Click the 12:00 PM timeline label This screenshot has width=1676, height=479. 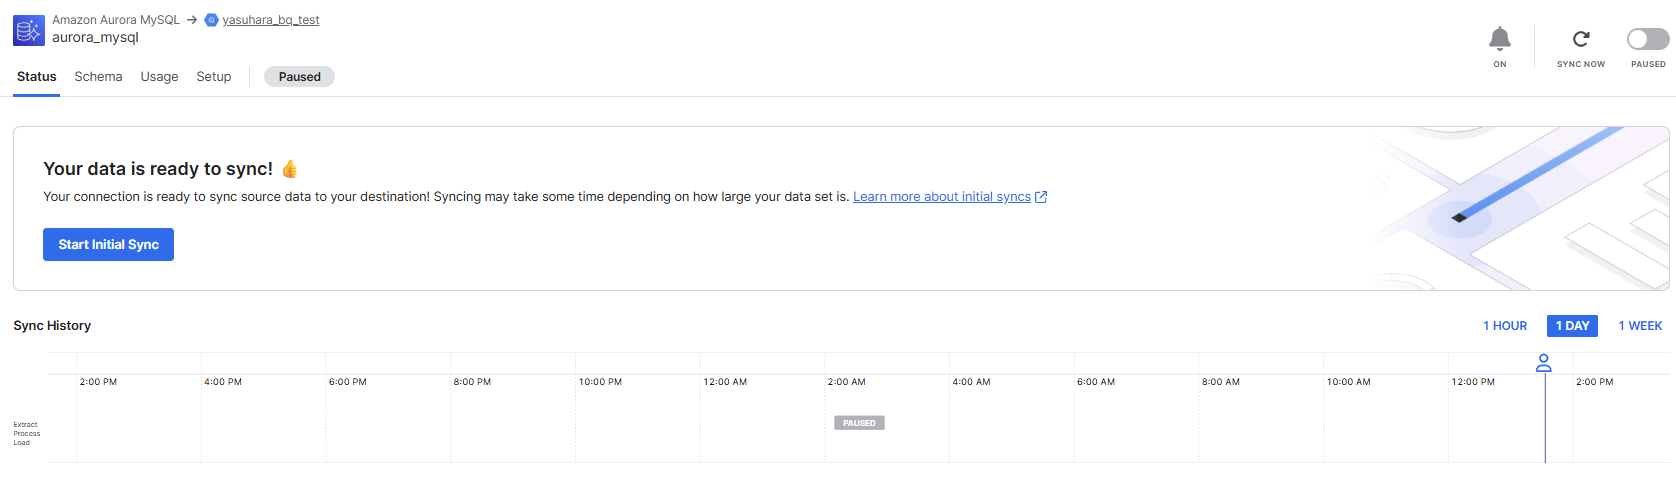1473,382
